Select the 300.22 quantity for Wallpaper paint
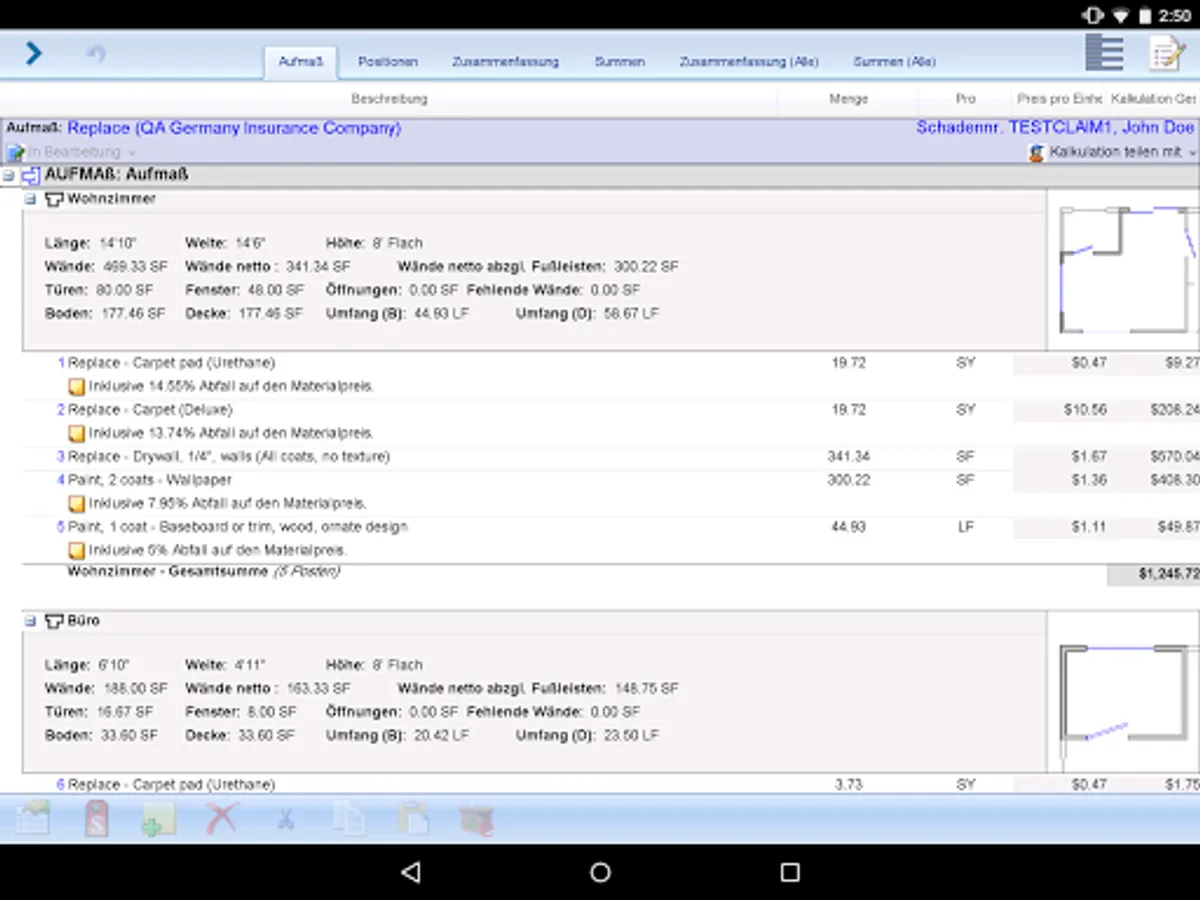This screenshot has height=900, width=1200. [x=848, y=480]
